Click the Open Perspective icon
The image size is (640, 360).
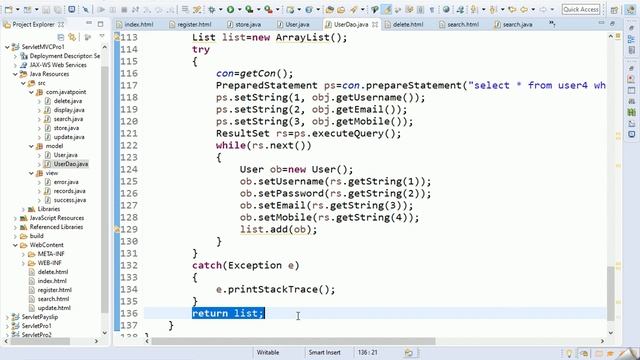tap(614, 9)
